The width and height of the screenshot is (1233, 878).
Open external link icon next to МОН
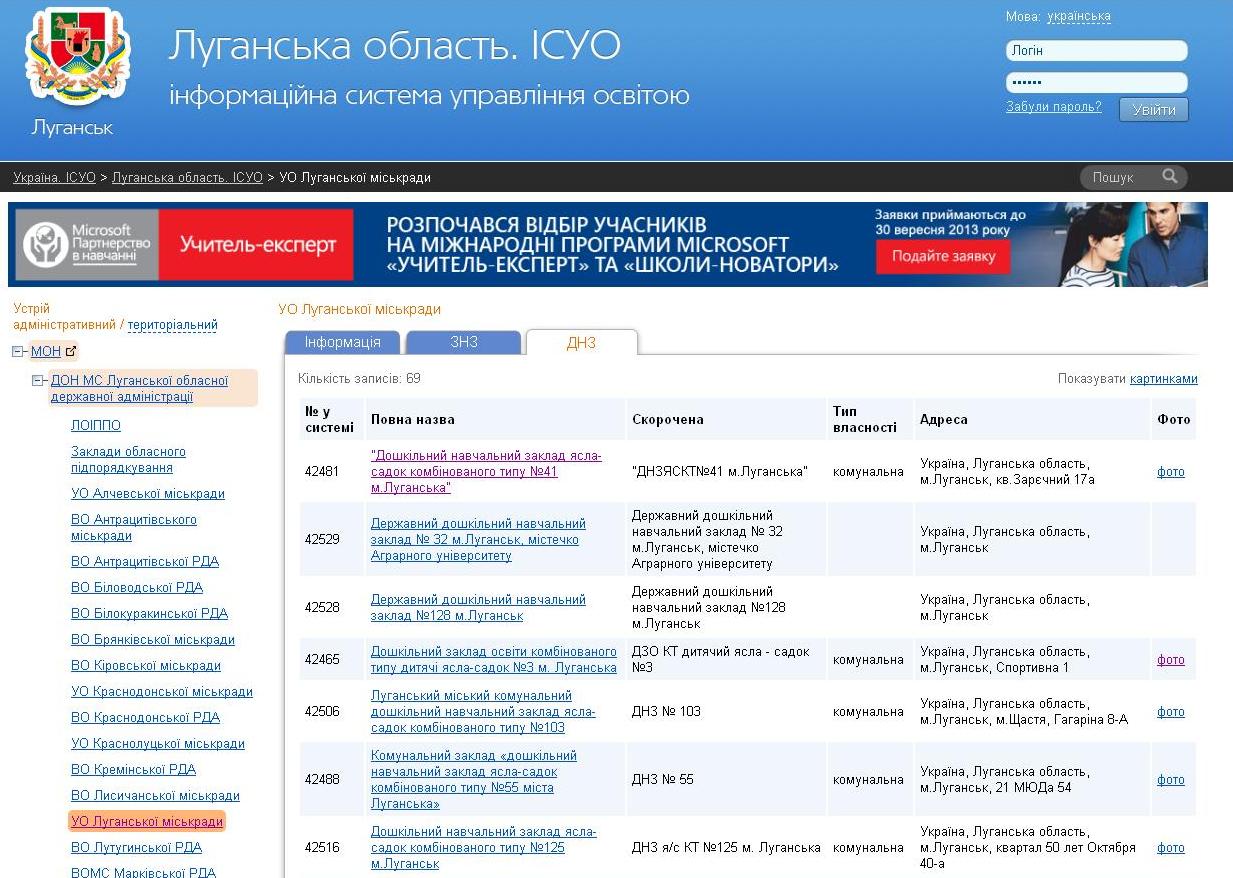coord(71,352)
